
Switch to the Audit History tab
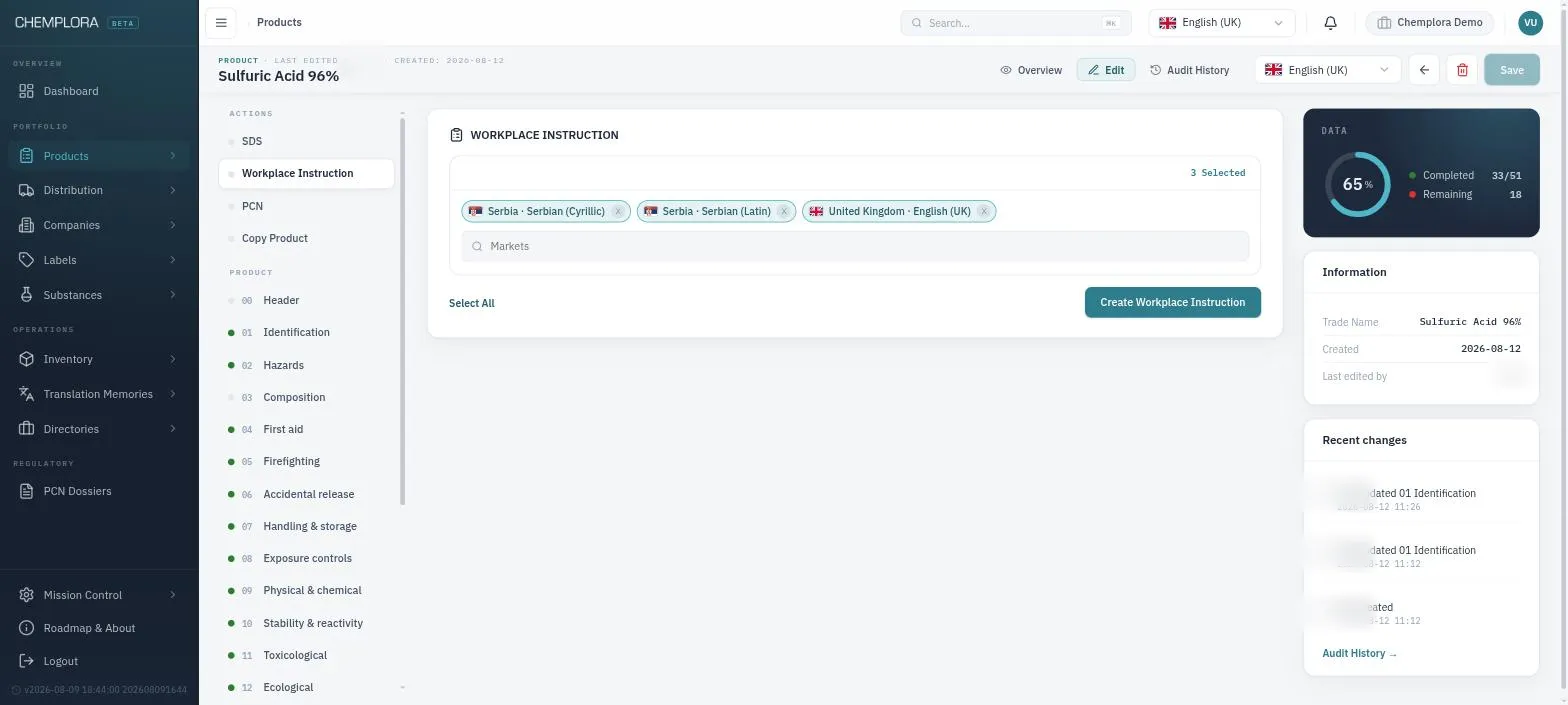click(x=1190, y=70)
